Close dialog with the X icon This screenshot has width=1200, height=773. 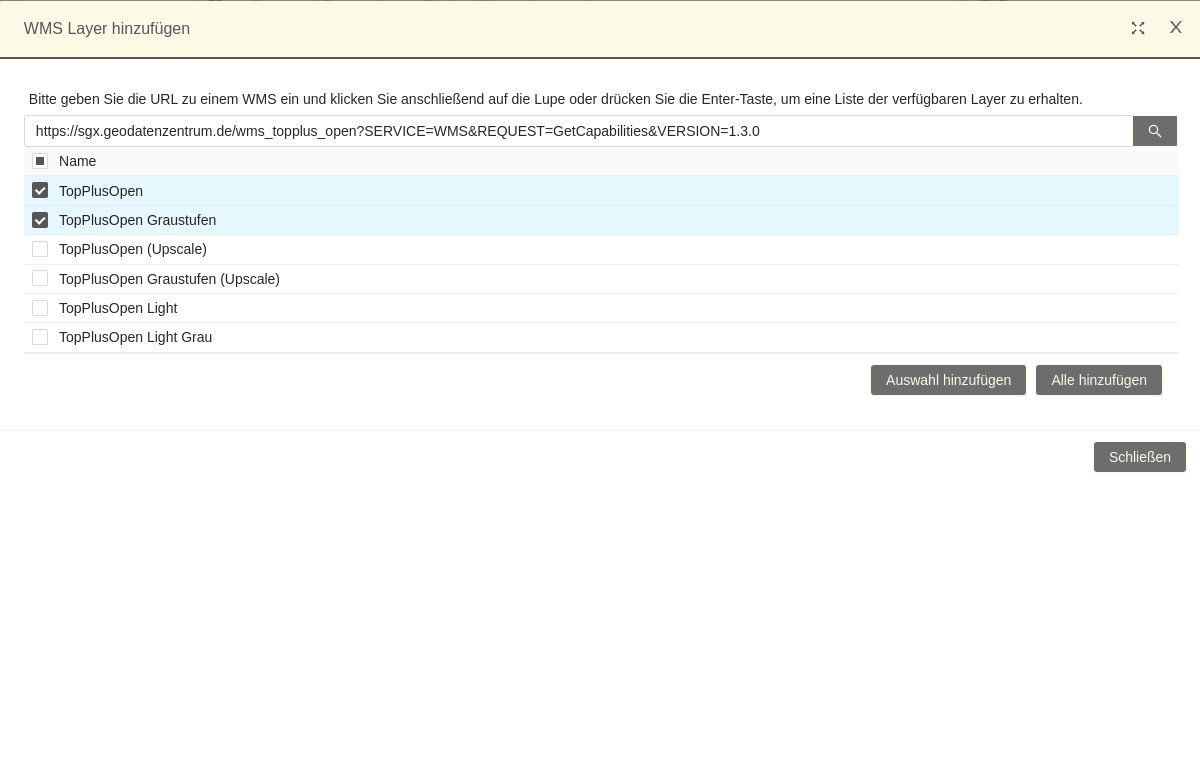click(1176, 28)
